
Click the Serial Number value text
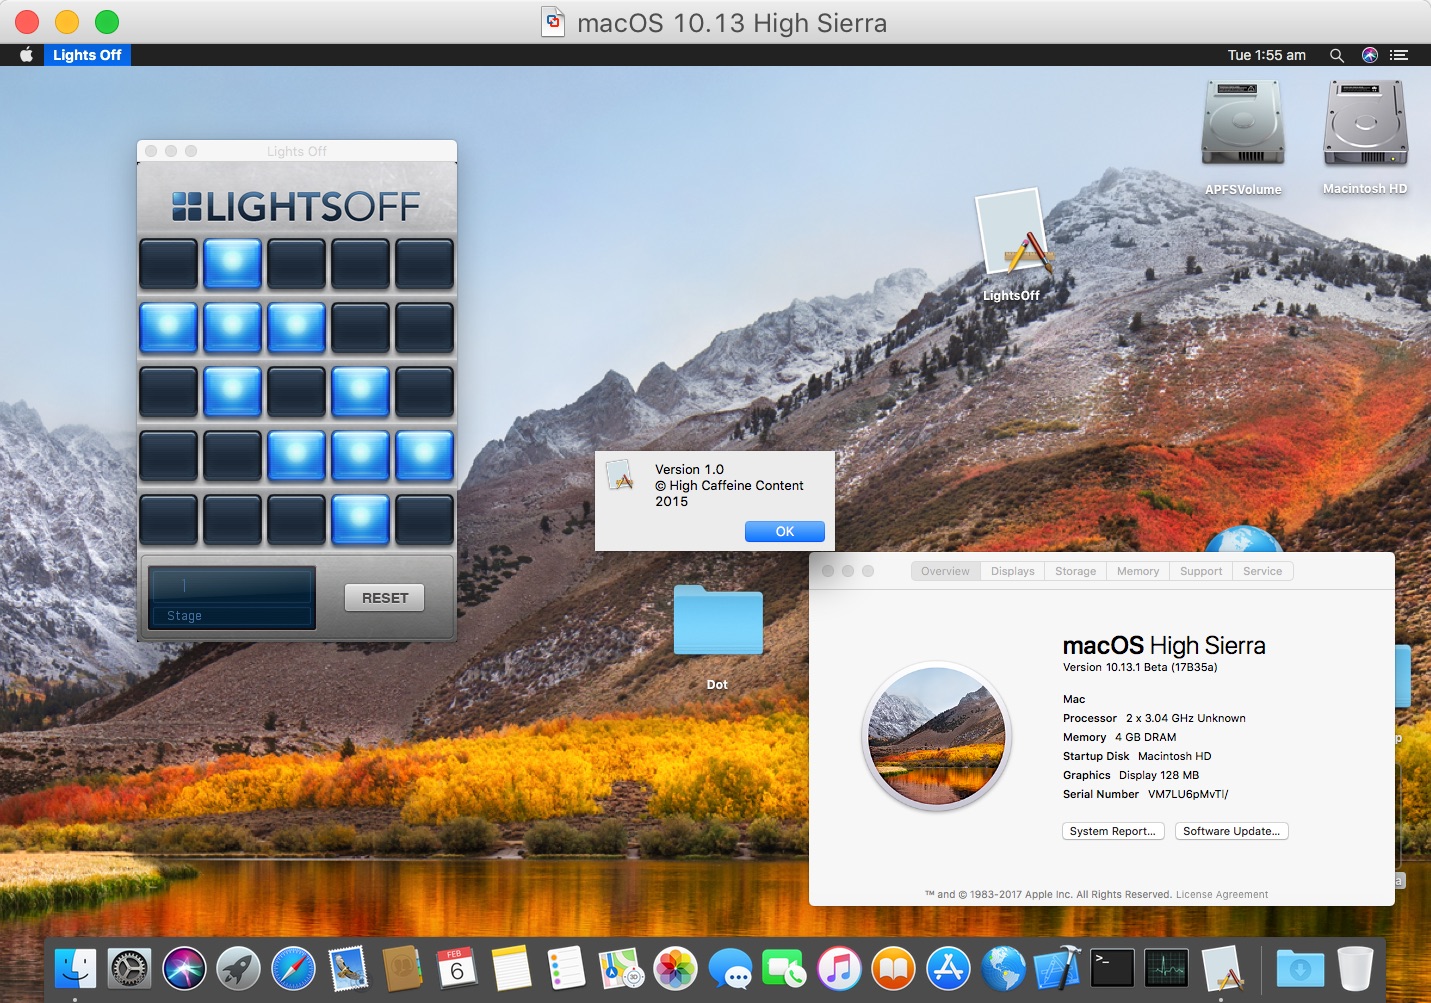(x=1188, y=794)
